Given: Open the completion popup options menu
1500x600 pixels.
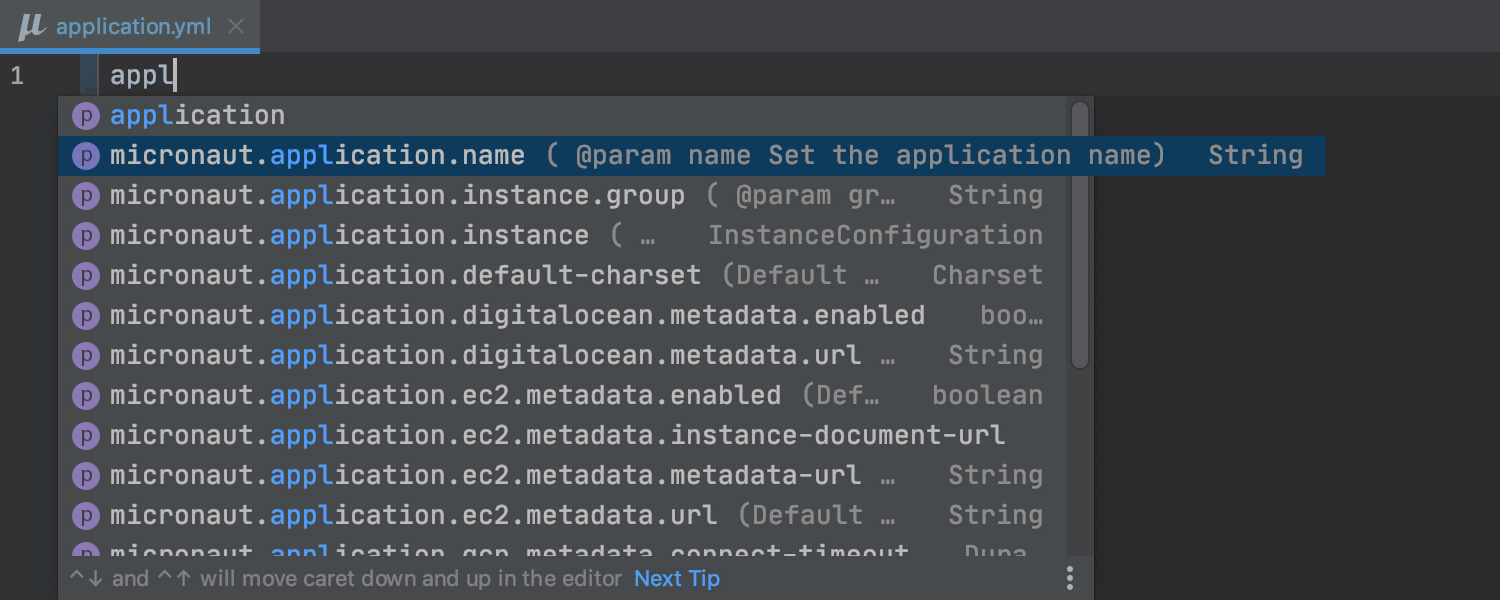Looking at the screenshot, I should (x=1070, y=579).
